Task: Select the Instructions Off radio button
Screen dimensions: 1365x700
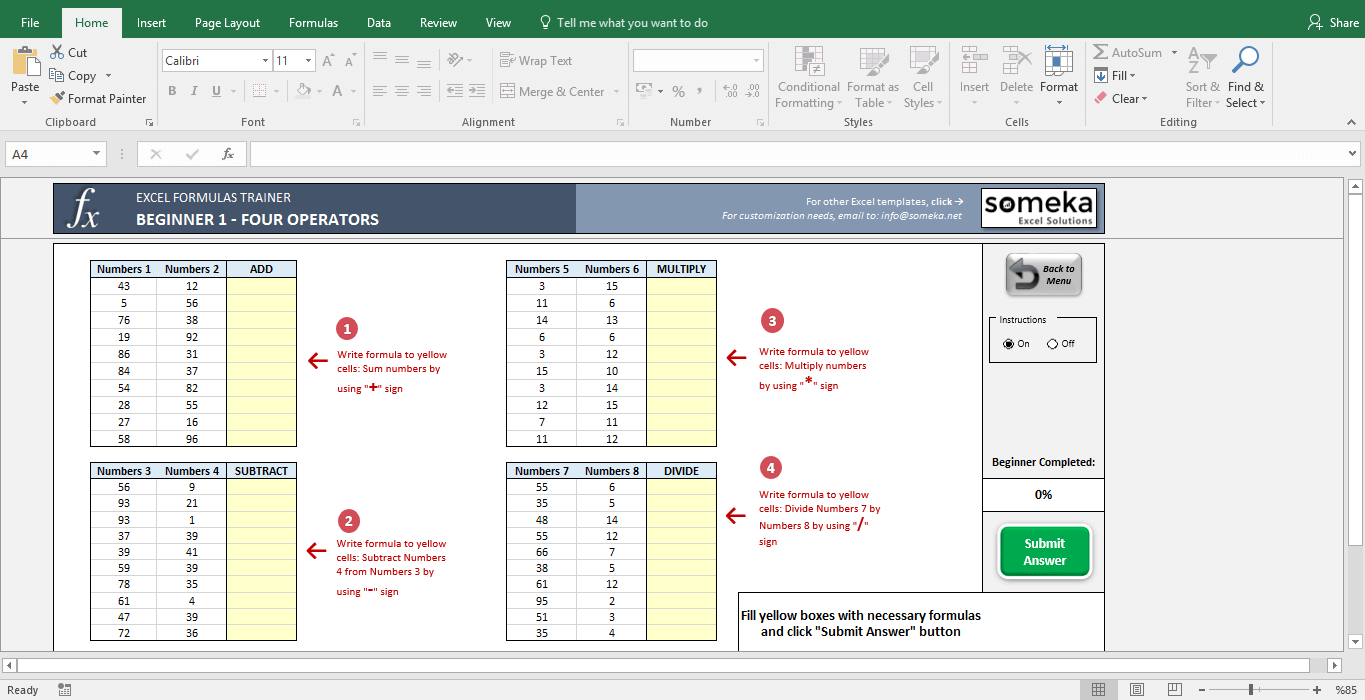Action: [x=1052, y=344]
